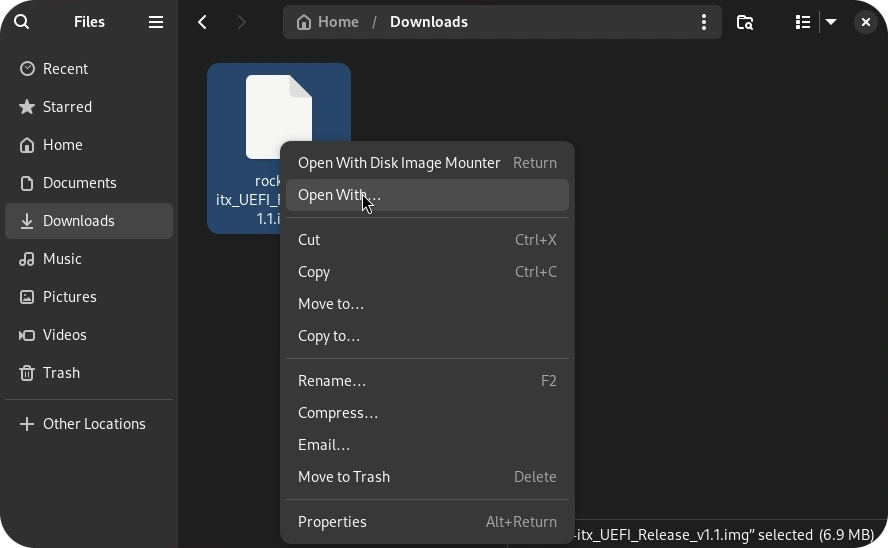Go to Home in the sidebar
Viewport: 888px width, 548px height.
(89, 145)
